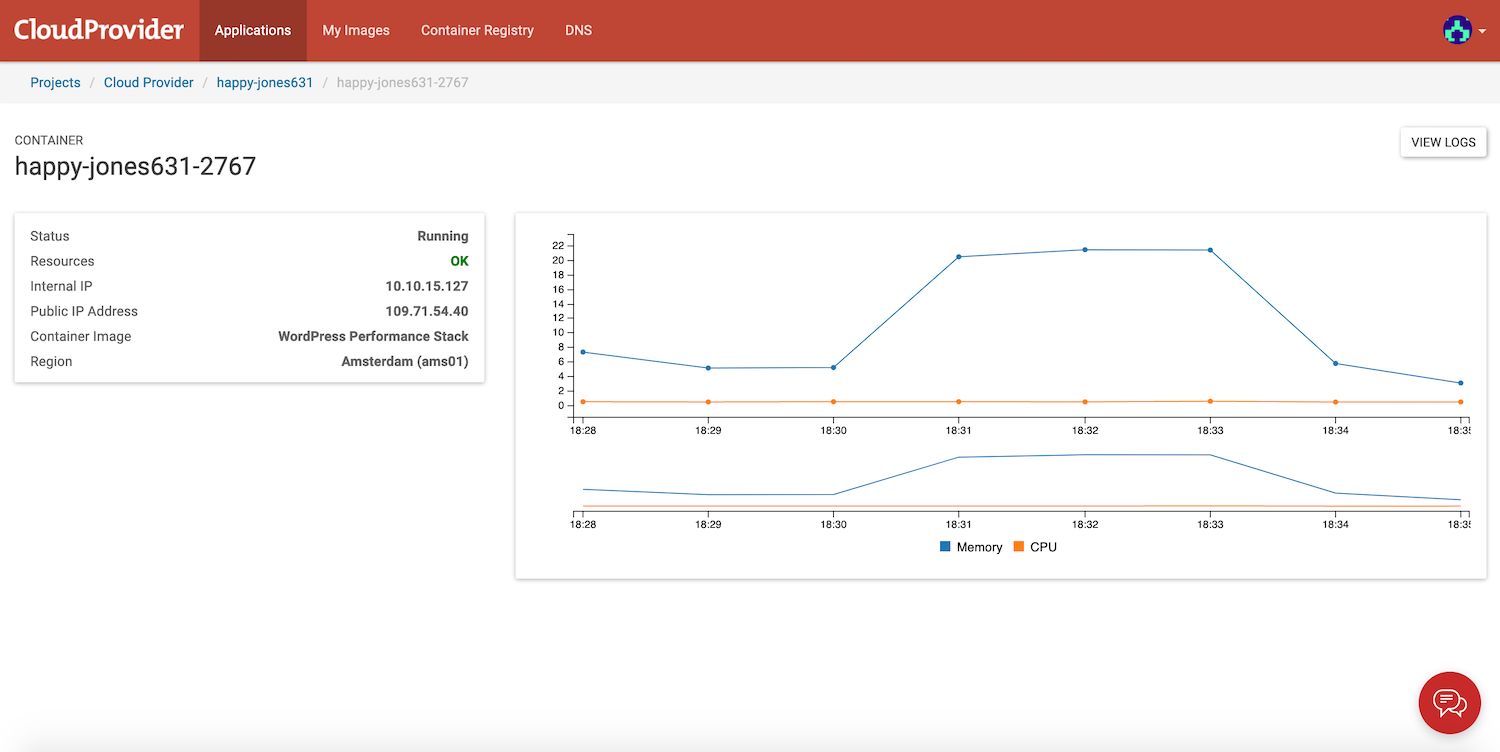
Task: Navigate to Projects breadcrumb
Action: click(x=55, y=82)
